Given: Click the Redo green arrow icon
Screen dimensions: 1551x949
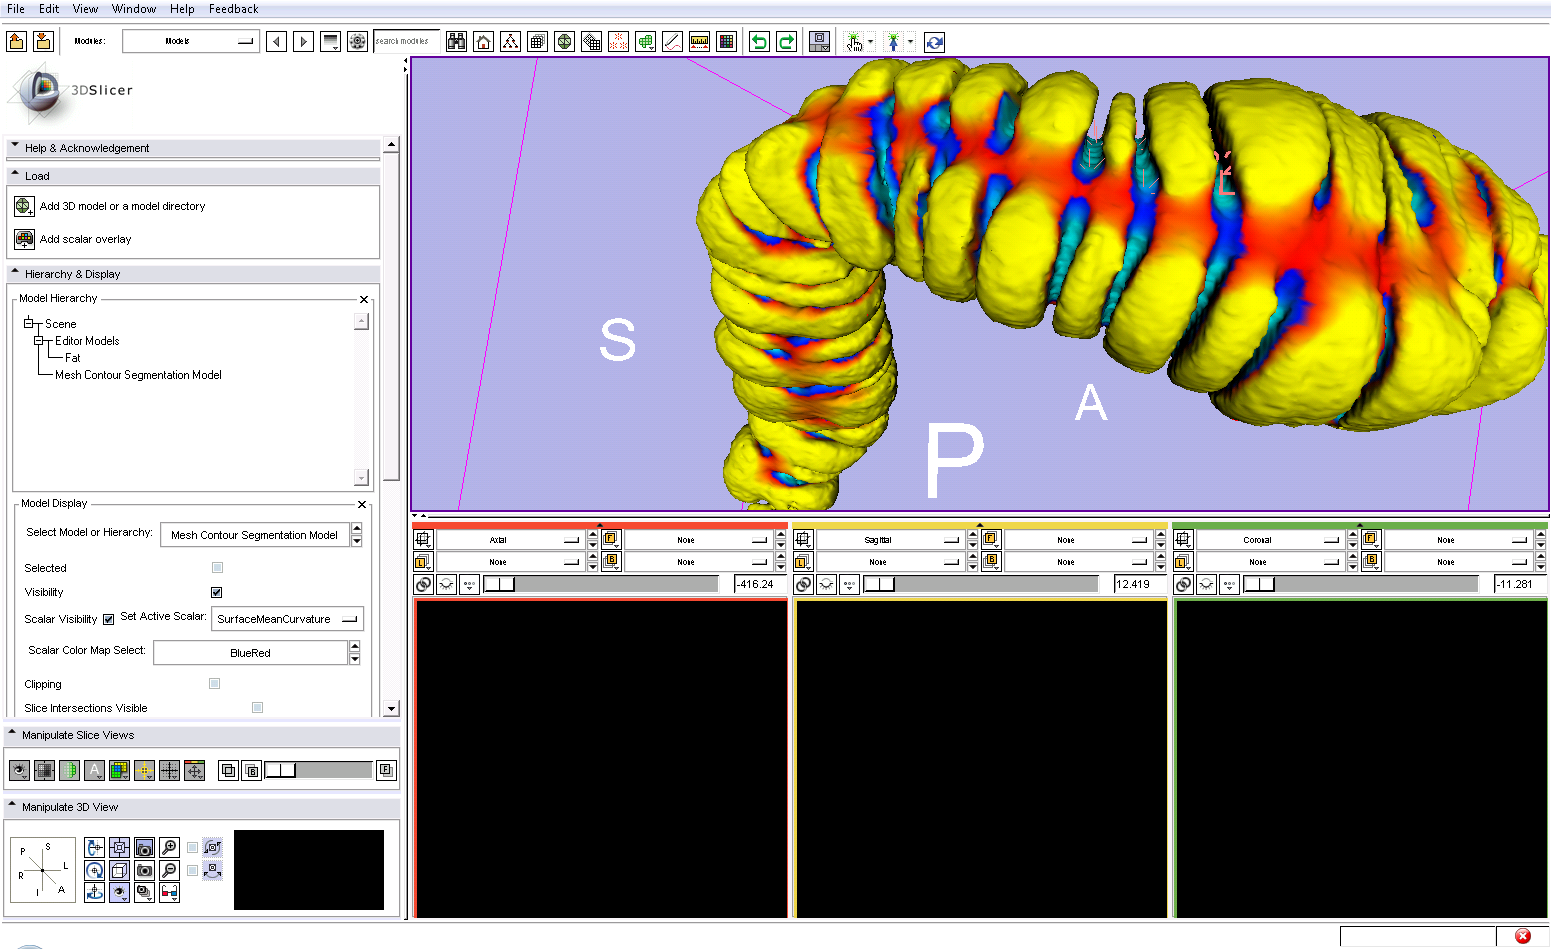Looking at the screenshot, I should click(786, 42).
